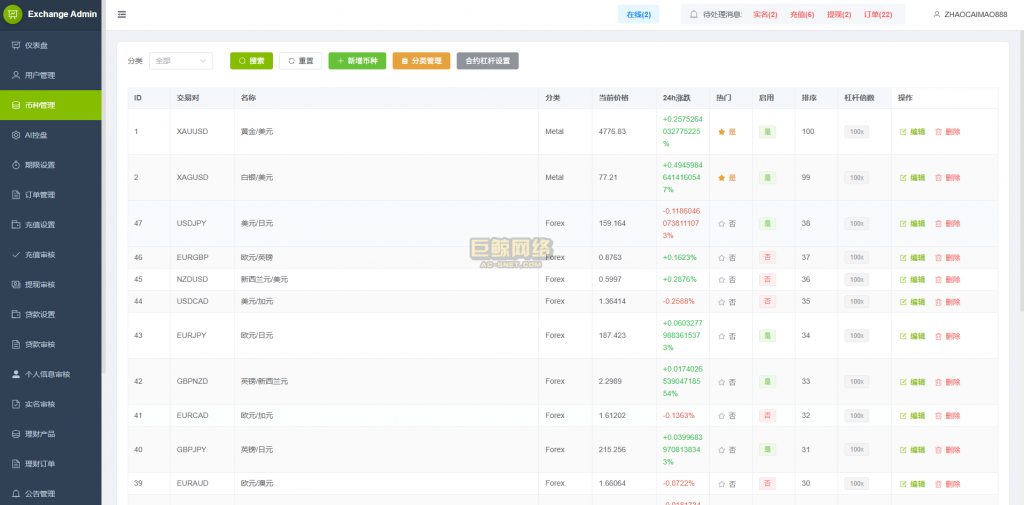Open 用户管理 via its person icon
The height and width of the screenshot is (505, 1024).
[x=16, y=75]
